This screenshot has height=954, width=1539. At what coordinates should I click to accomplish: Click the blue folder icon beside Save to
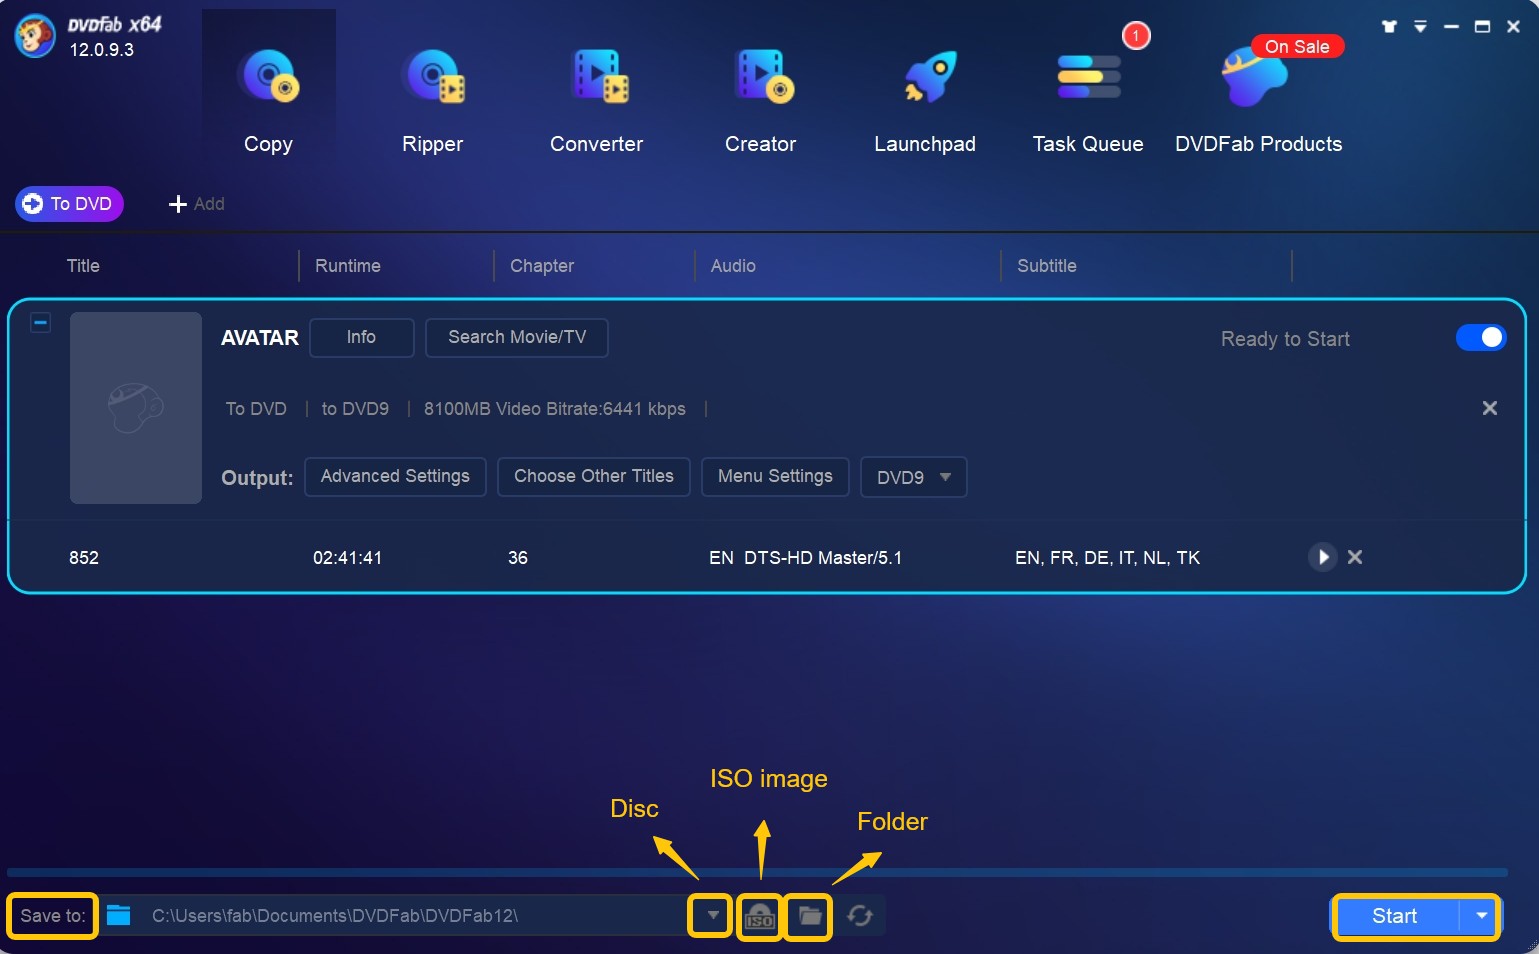[x=119, y=915]
